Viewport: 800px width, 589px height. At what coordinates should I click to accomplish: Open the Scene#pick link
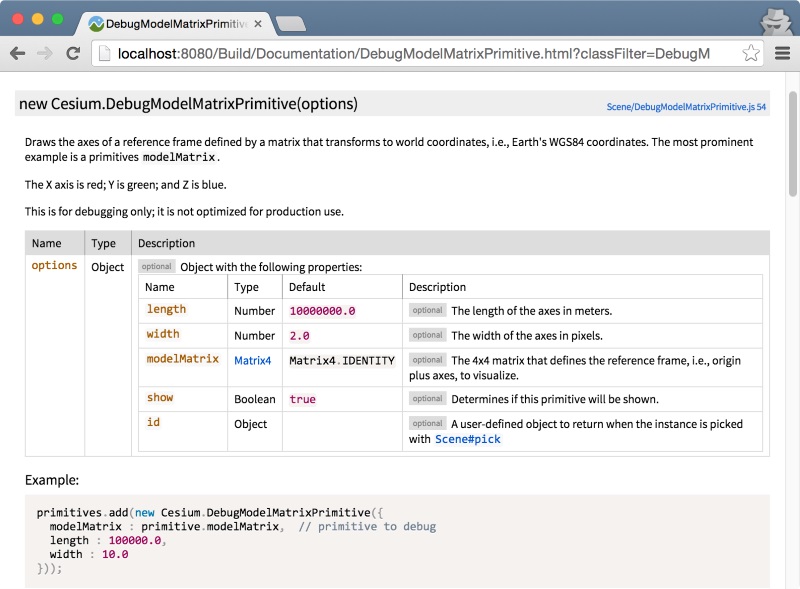467,439
